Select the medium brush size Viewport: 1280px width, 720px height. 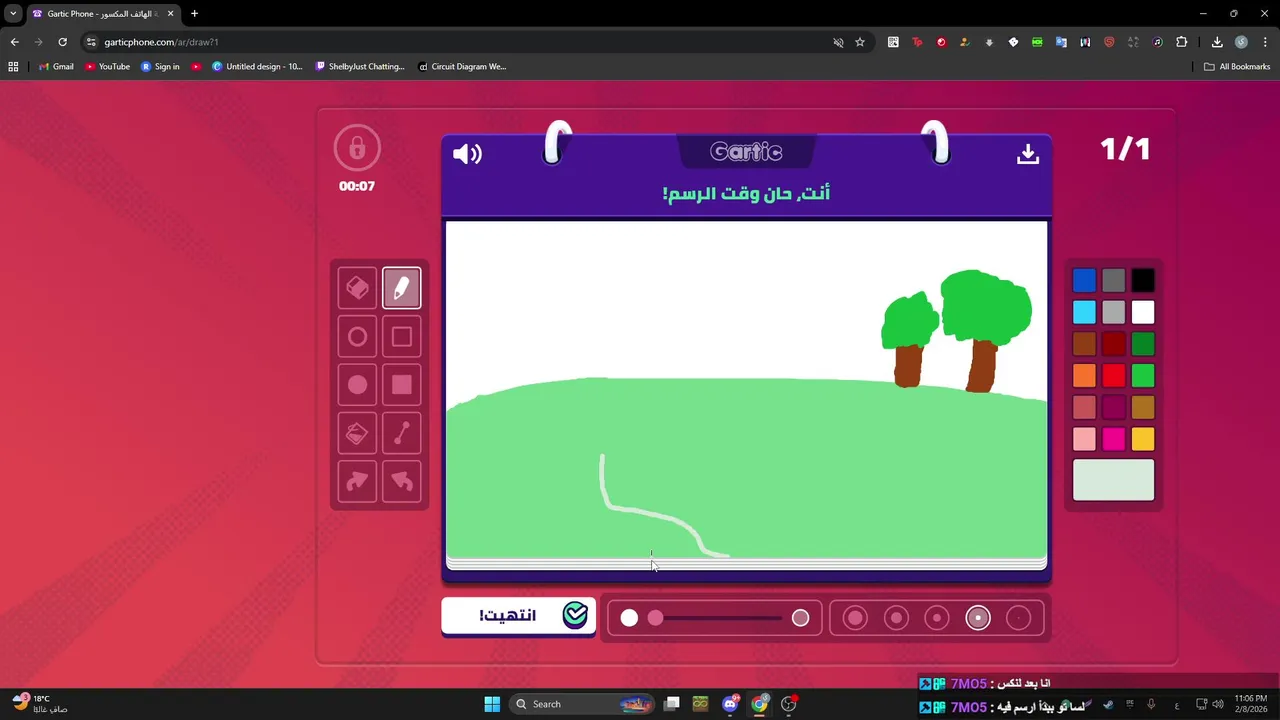tap(937, 618)
